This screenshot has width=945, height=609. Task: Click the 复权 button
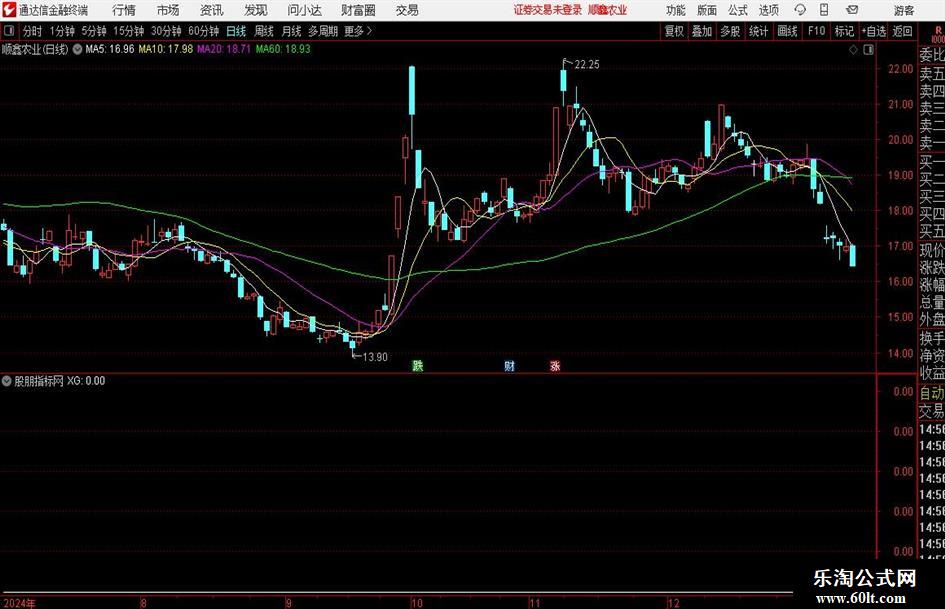pyautogui.click(x=674, y=31)
